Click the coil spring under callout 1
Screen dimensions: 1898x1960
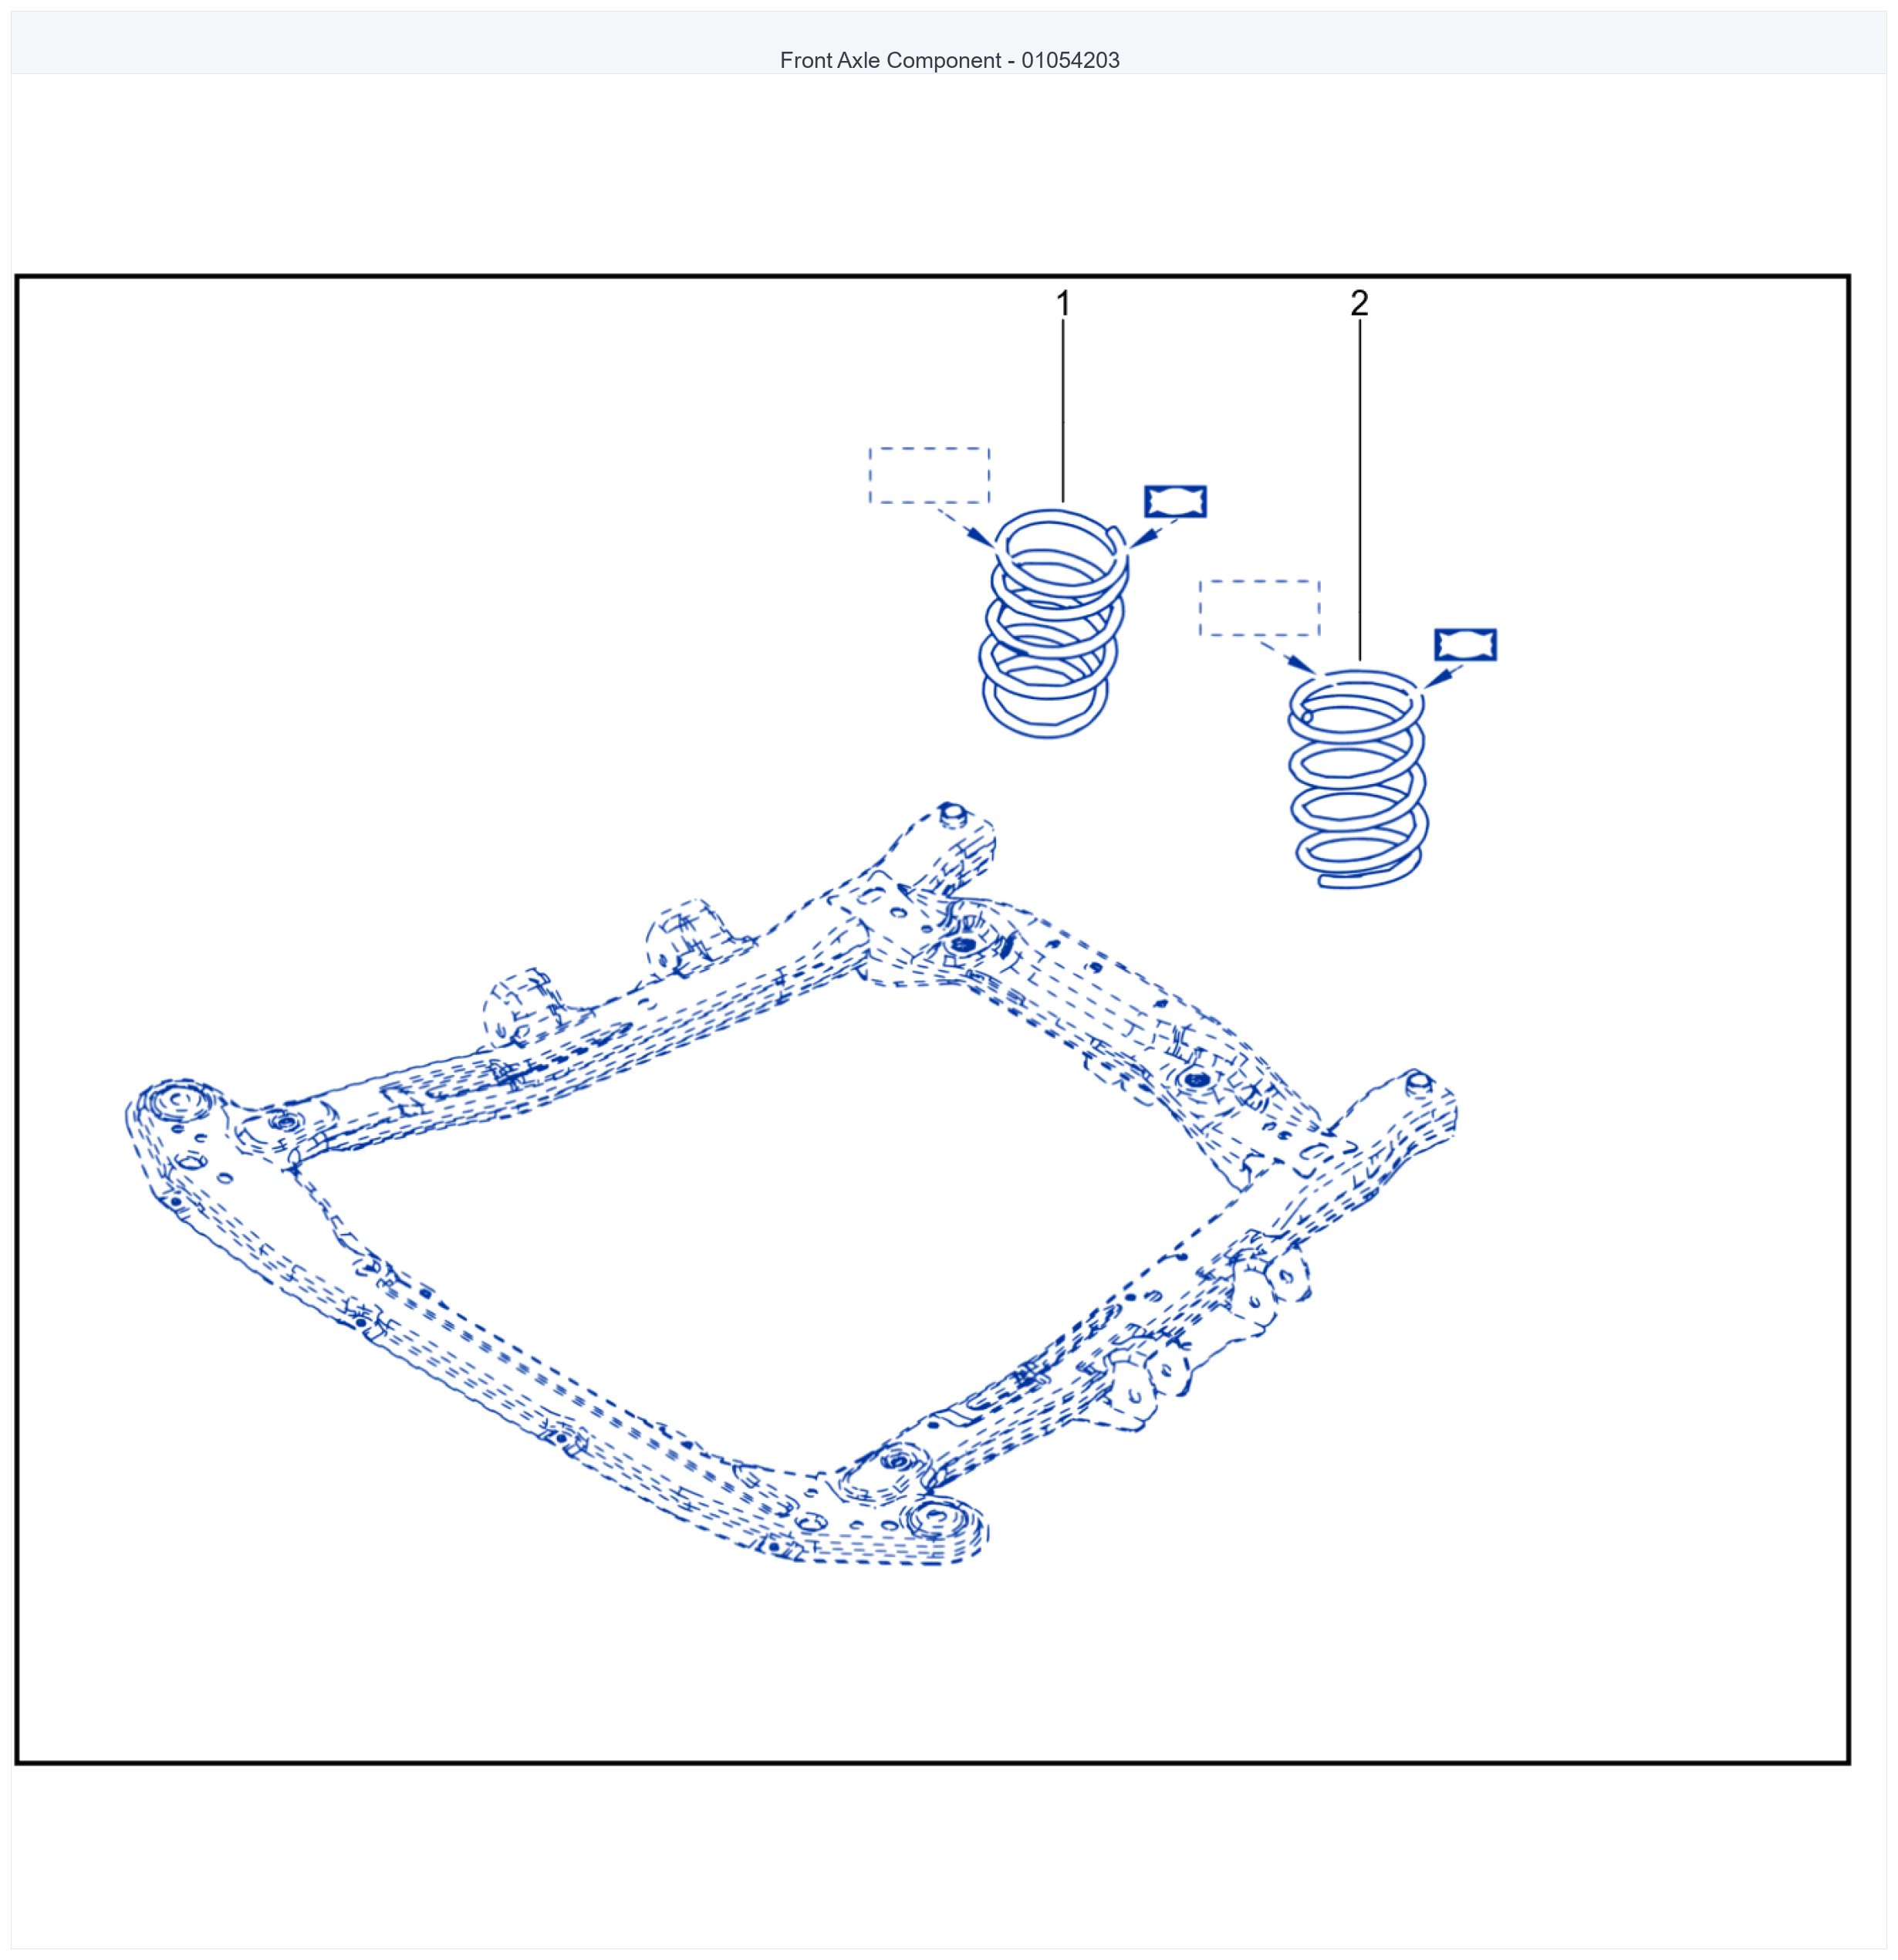click(1053, 623)
